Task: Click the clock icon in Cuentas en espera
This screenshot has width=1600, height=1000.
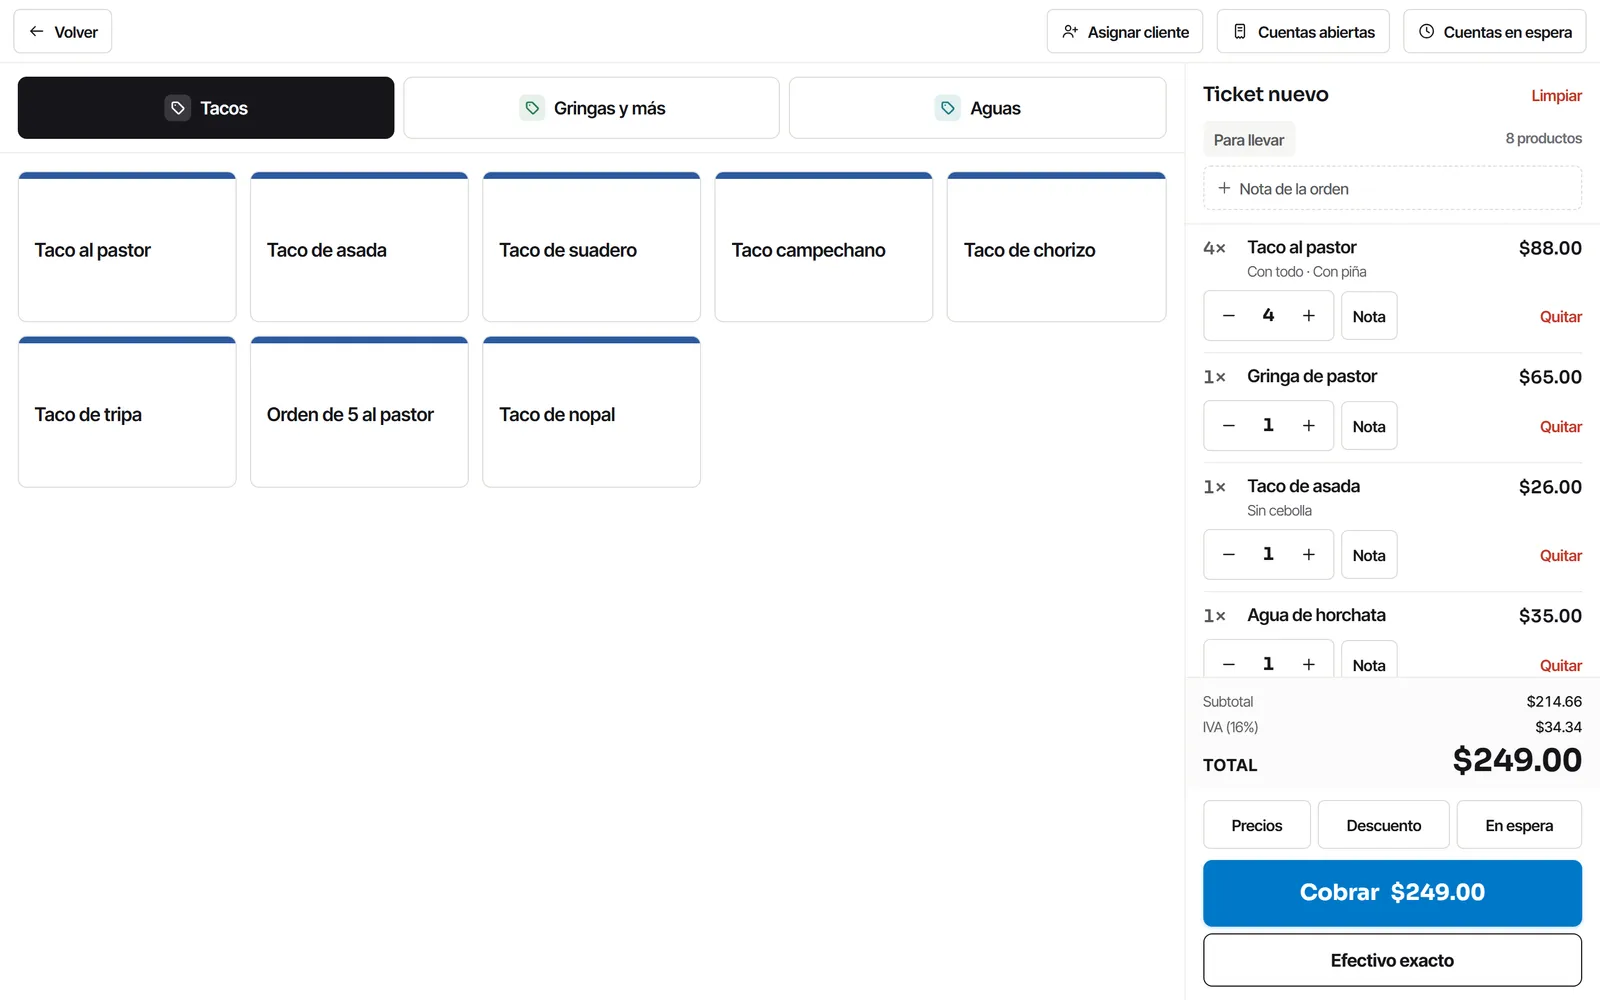Action: click(x=1427, y=31)
